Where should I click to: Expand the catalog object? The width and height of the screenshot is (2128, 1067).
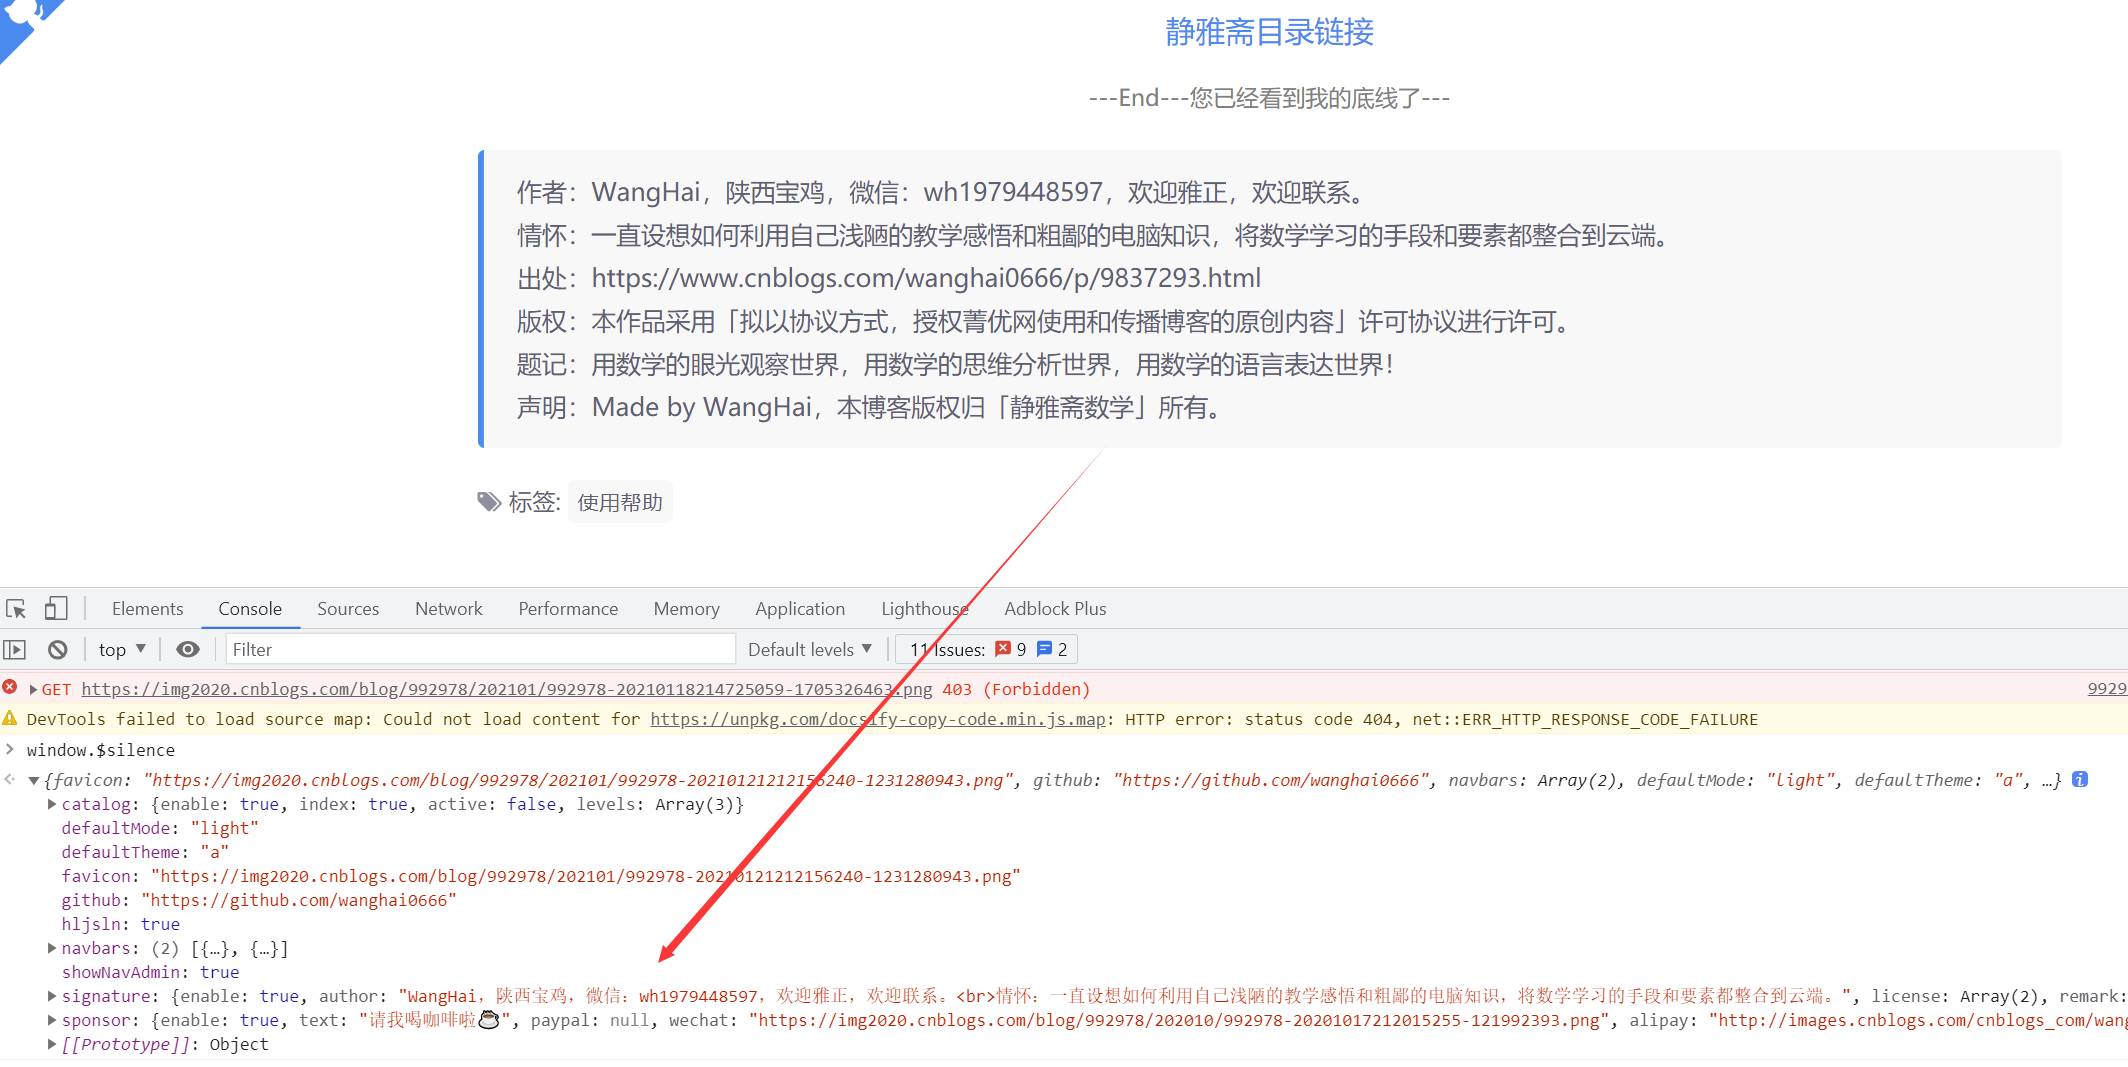click(51, 803)
